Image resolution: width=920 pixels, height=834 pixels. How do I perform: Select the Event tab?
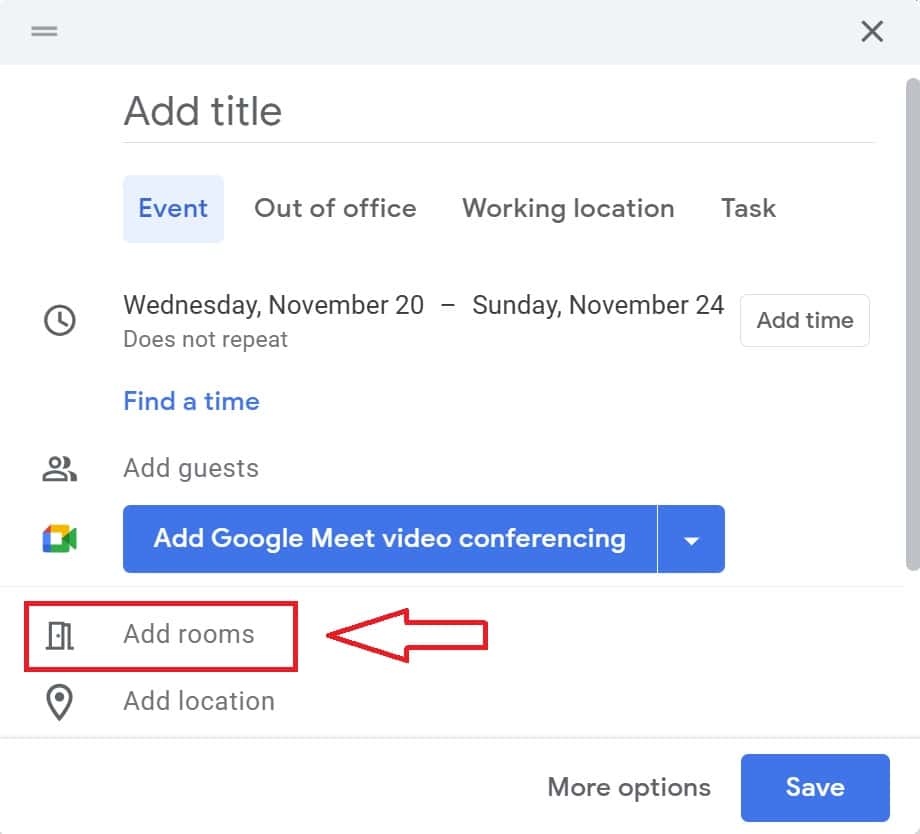pyautogui.click(x=173, y=208)
